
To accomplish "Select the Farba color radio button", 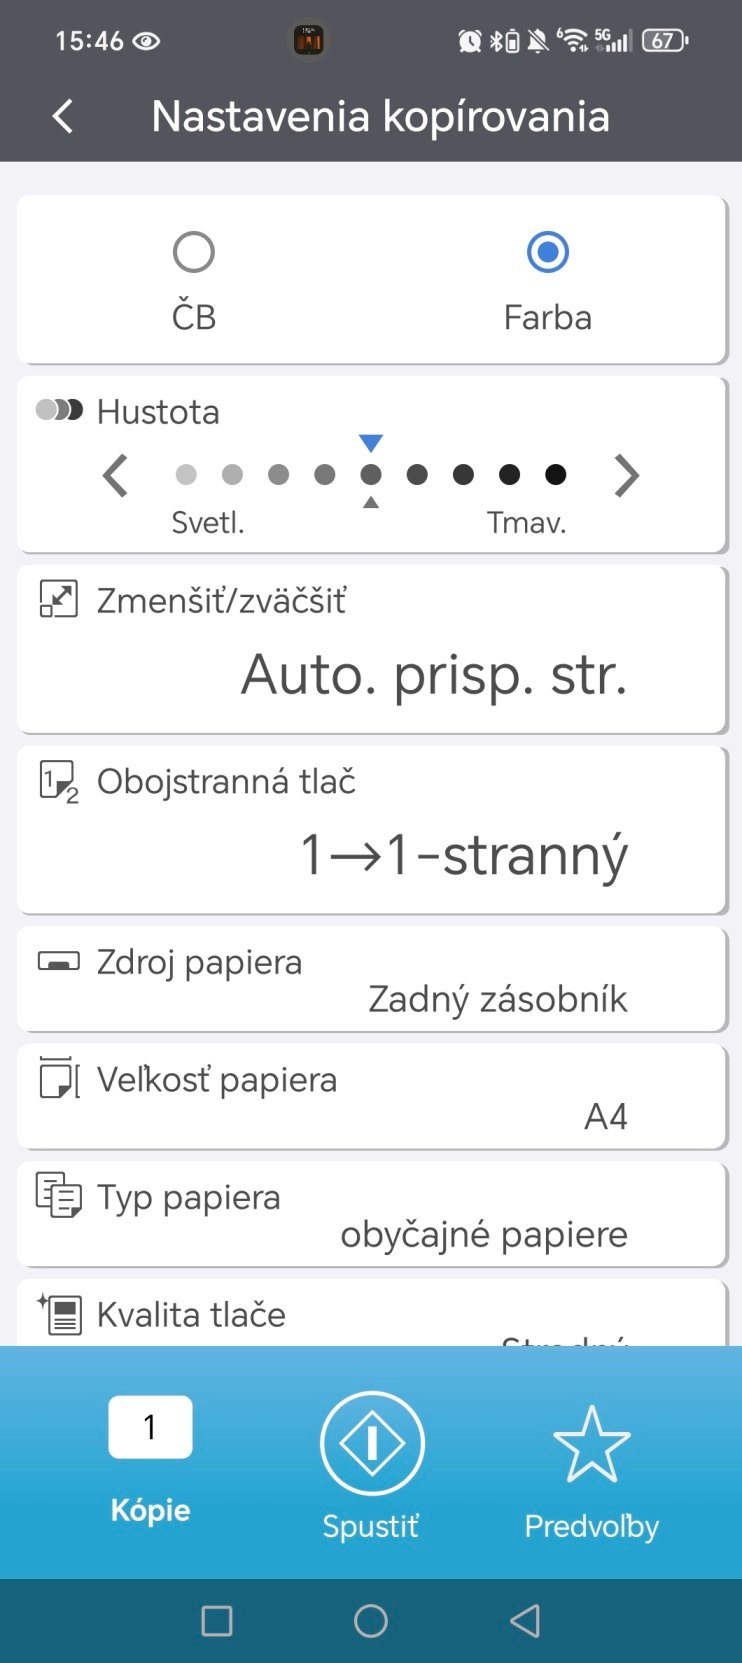I will click(x=547, y=253).
